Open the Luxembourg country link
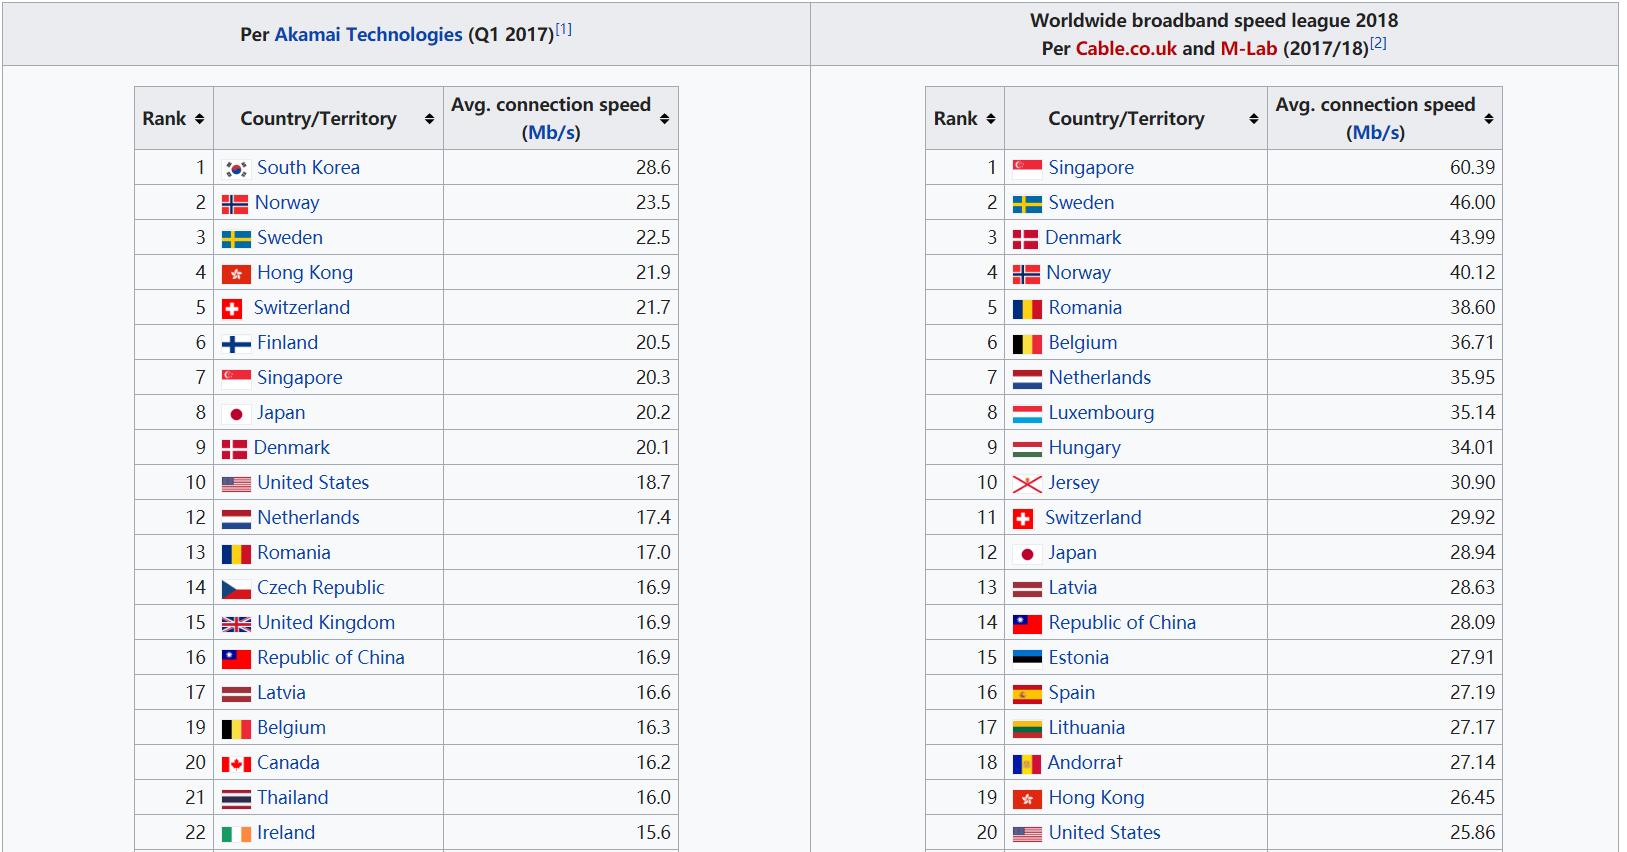The image size is (1627, 852). point(1101,412)
